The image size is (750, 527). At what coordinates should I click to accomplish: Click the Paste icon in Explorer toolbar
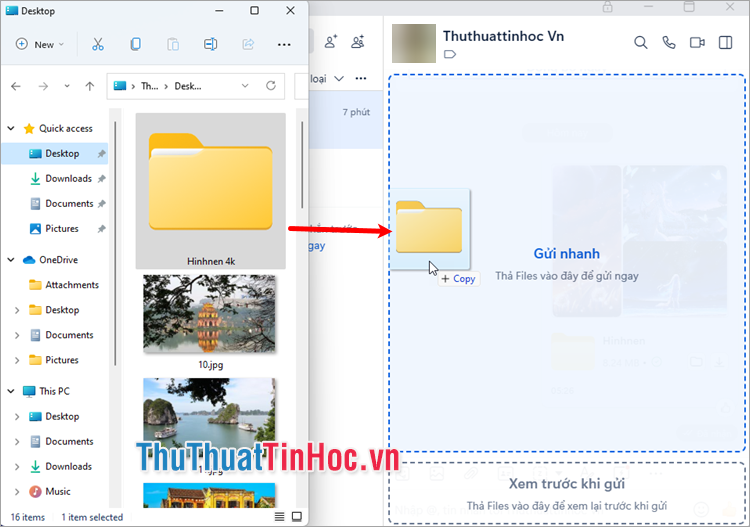click(173, 44)
